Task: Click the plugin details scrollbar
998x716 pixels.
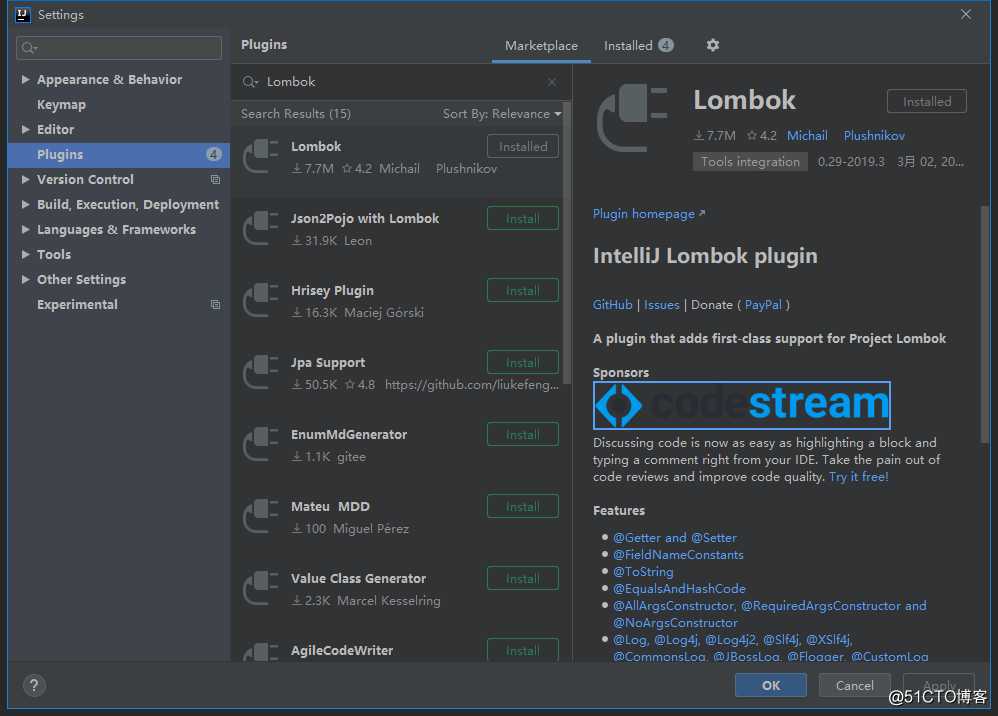Action: pyautogui.click(x=985, y=325)
